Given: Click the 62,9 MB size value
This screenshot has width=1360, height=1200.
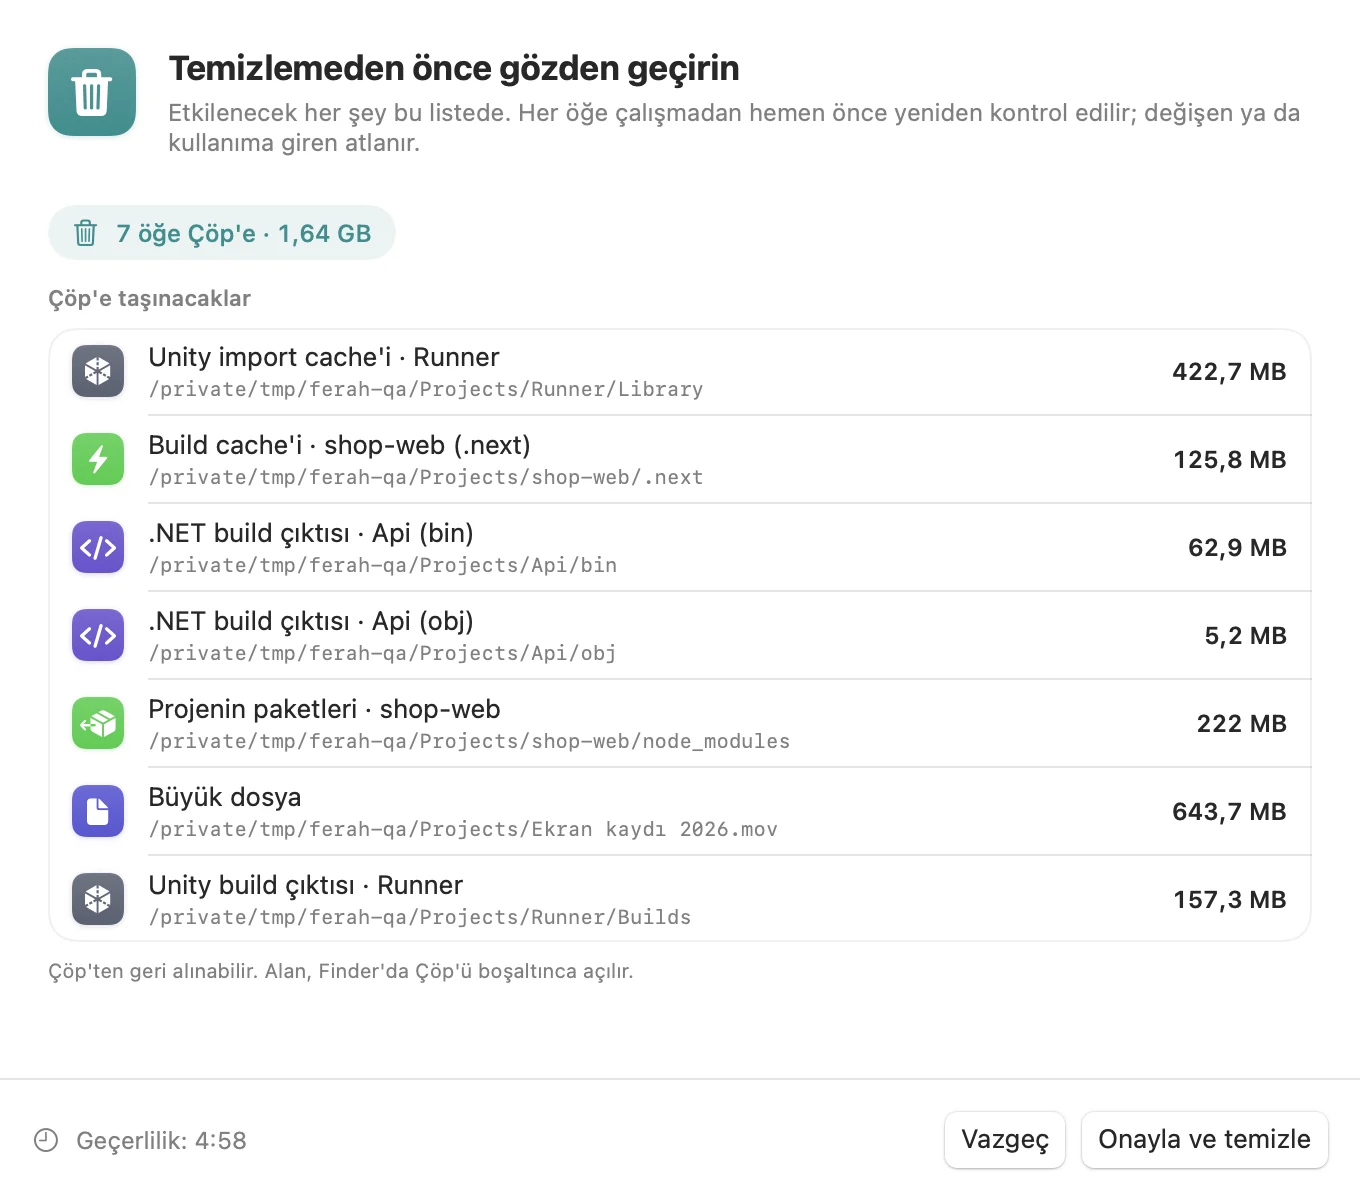Looking at the screenshot, I should (x=1237, y=548).
